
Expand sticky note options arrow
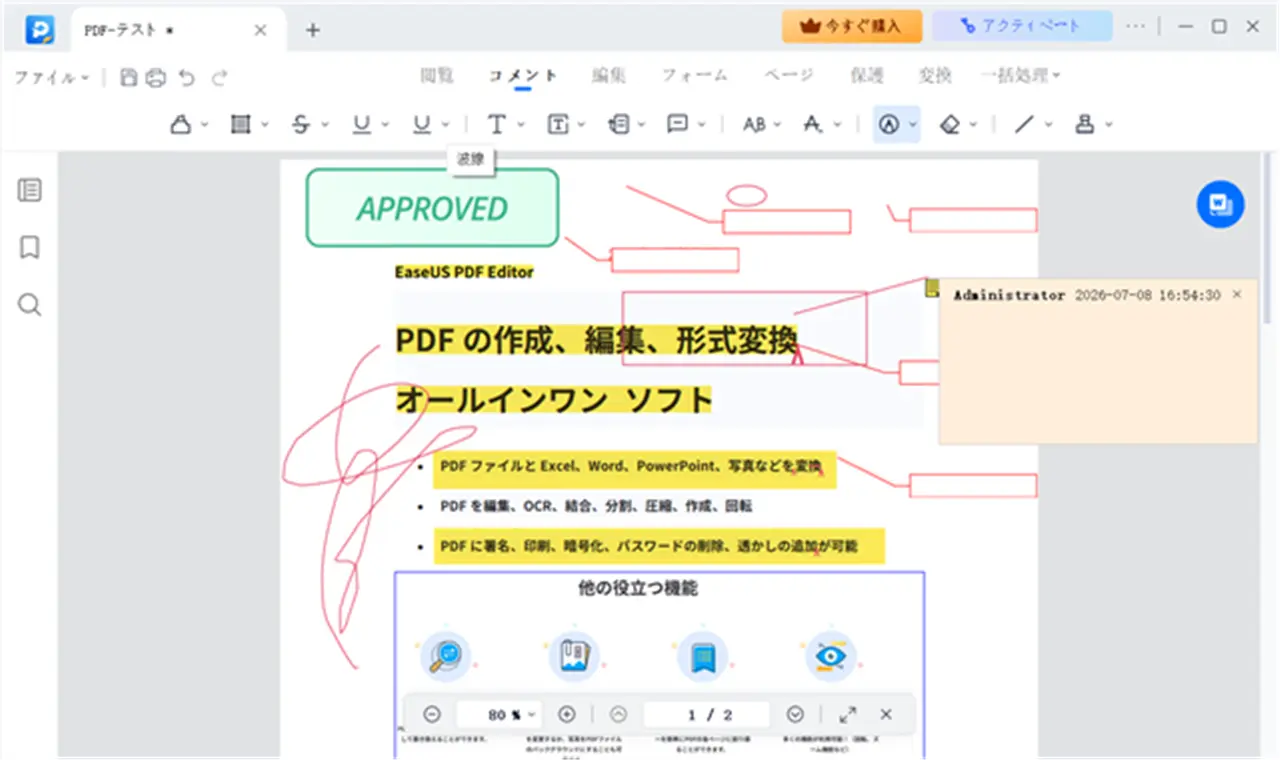click(x=702, y=125)
